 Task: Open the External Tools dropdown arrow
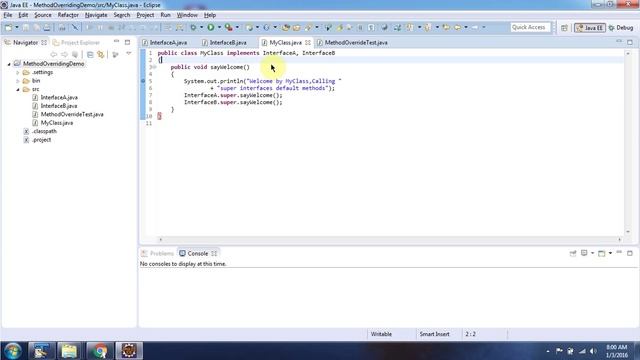tap(237, 27)
